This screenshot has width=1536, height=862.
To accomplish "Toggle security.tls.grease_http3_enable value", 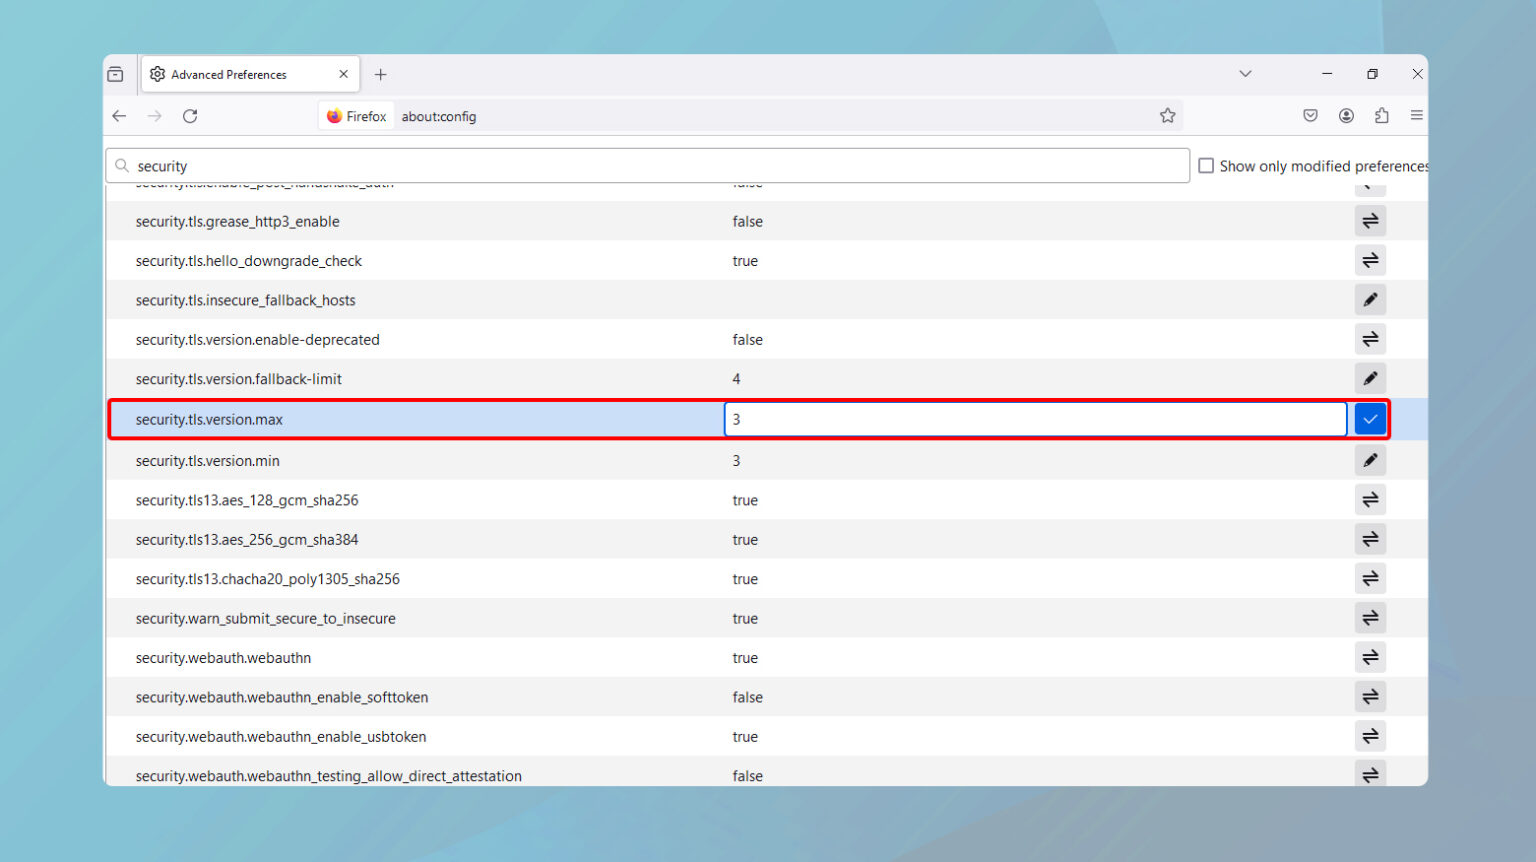I will coord(1370,221).
